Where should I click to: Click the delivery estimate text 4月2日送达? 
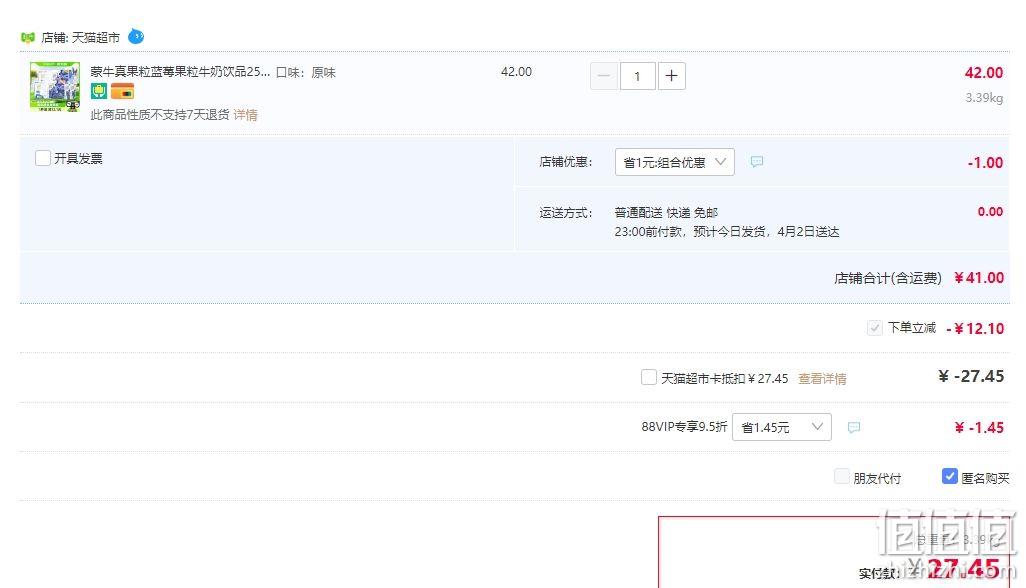point(808,232)
